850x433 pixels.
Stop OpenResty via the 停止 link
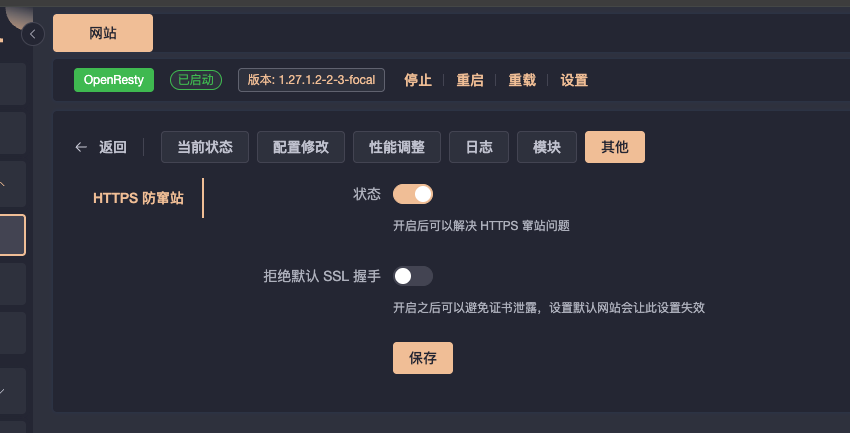(418, 80)
